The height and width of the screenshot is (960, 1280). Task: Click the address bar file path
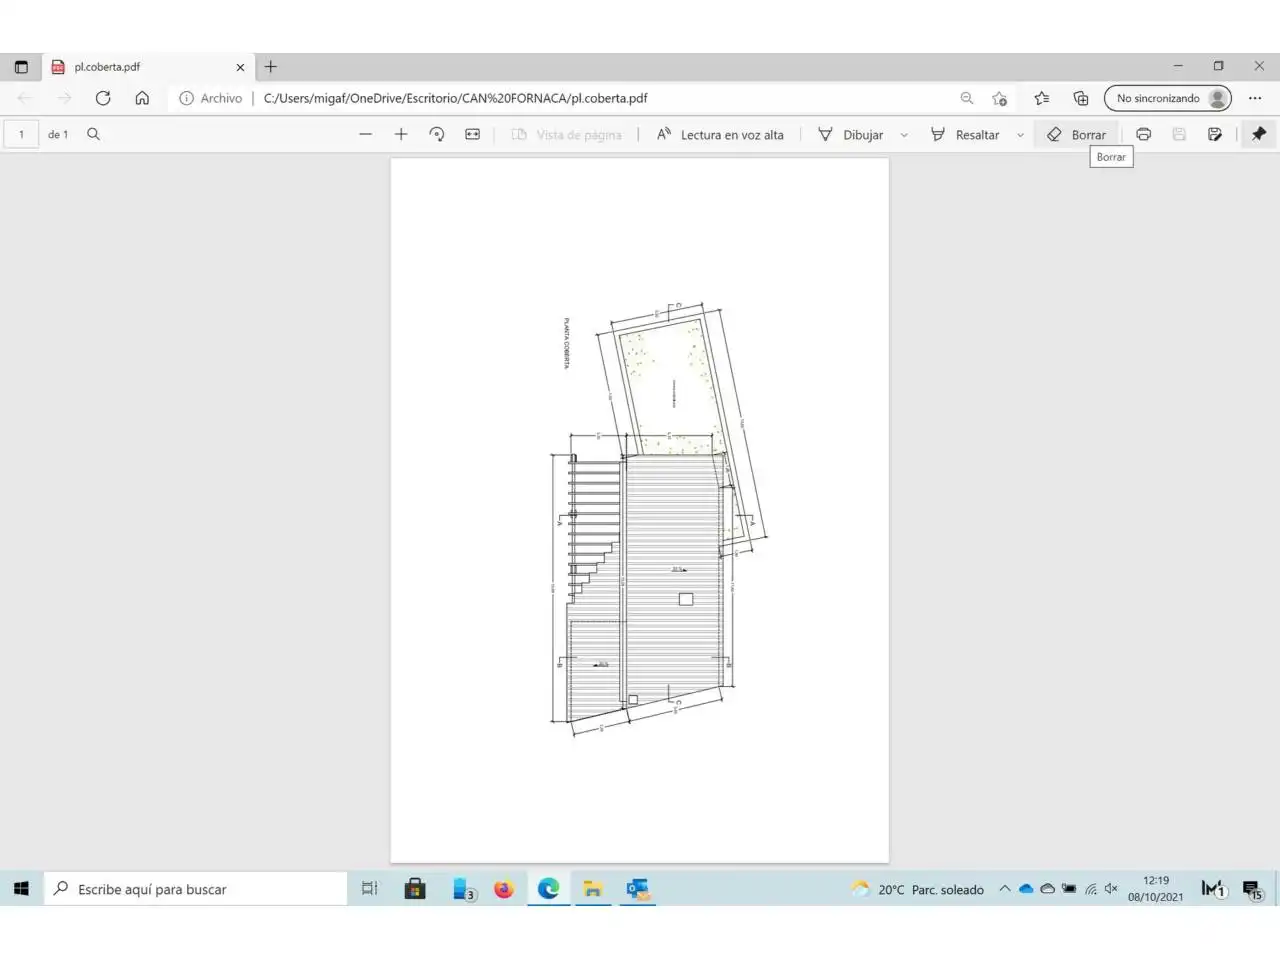tap(455, 98)
